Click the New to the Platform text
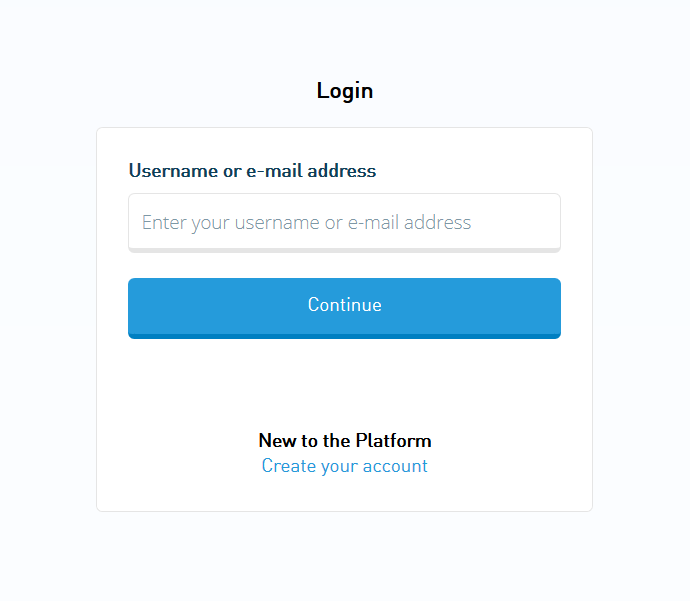690x601 pixels. click(x=345, y=440)
